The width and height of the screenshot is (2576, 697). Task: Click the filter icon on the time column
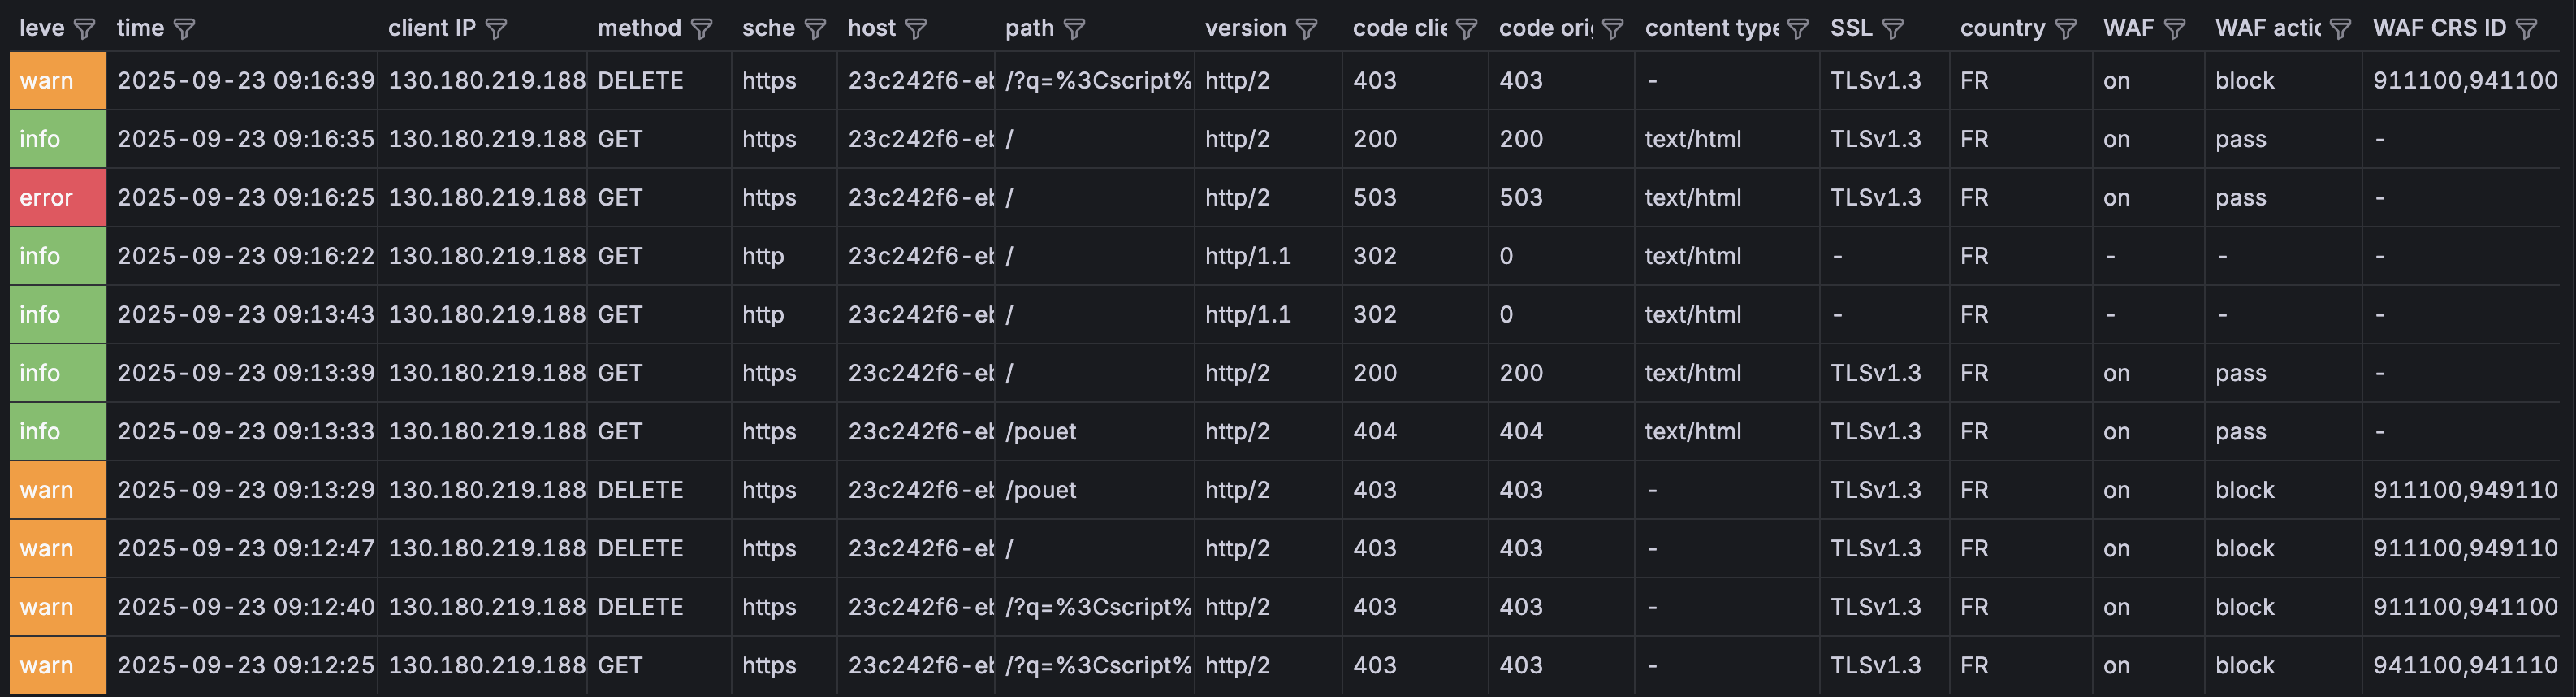click(x=184, y=29)
